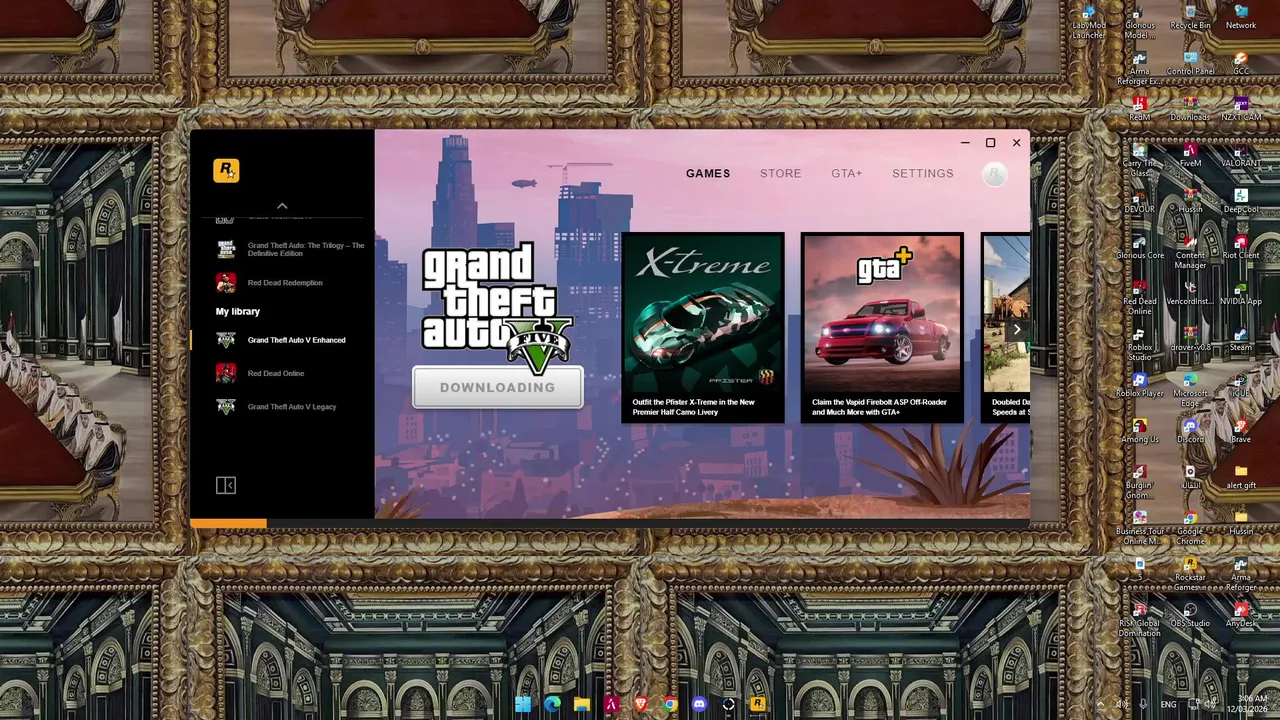
Task: Open the RedM desktop shortcut
Action: (x=1139, y=109)
